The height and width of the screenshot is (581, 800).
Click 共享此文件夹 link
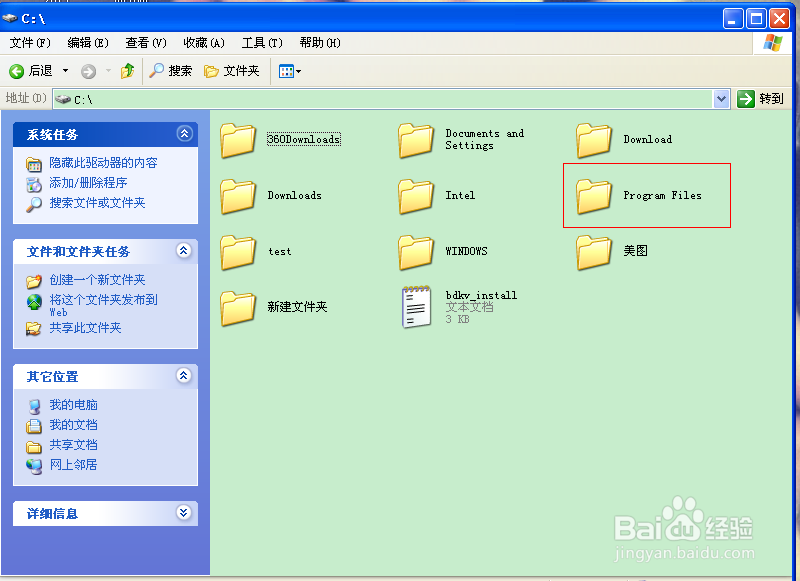coord(85,327)
